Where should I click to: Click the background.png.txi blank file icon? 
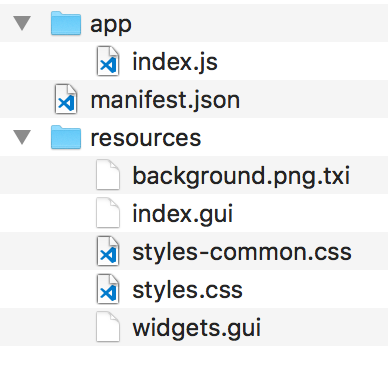pyautogui.click(x=108, y=175)
